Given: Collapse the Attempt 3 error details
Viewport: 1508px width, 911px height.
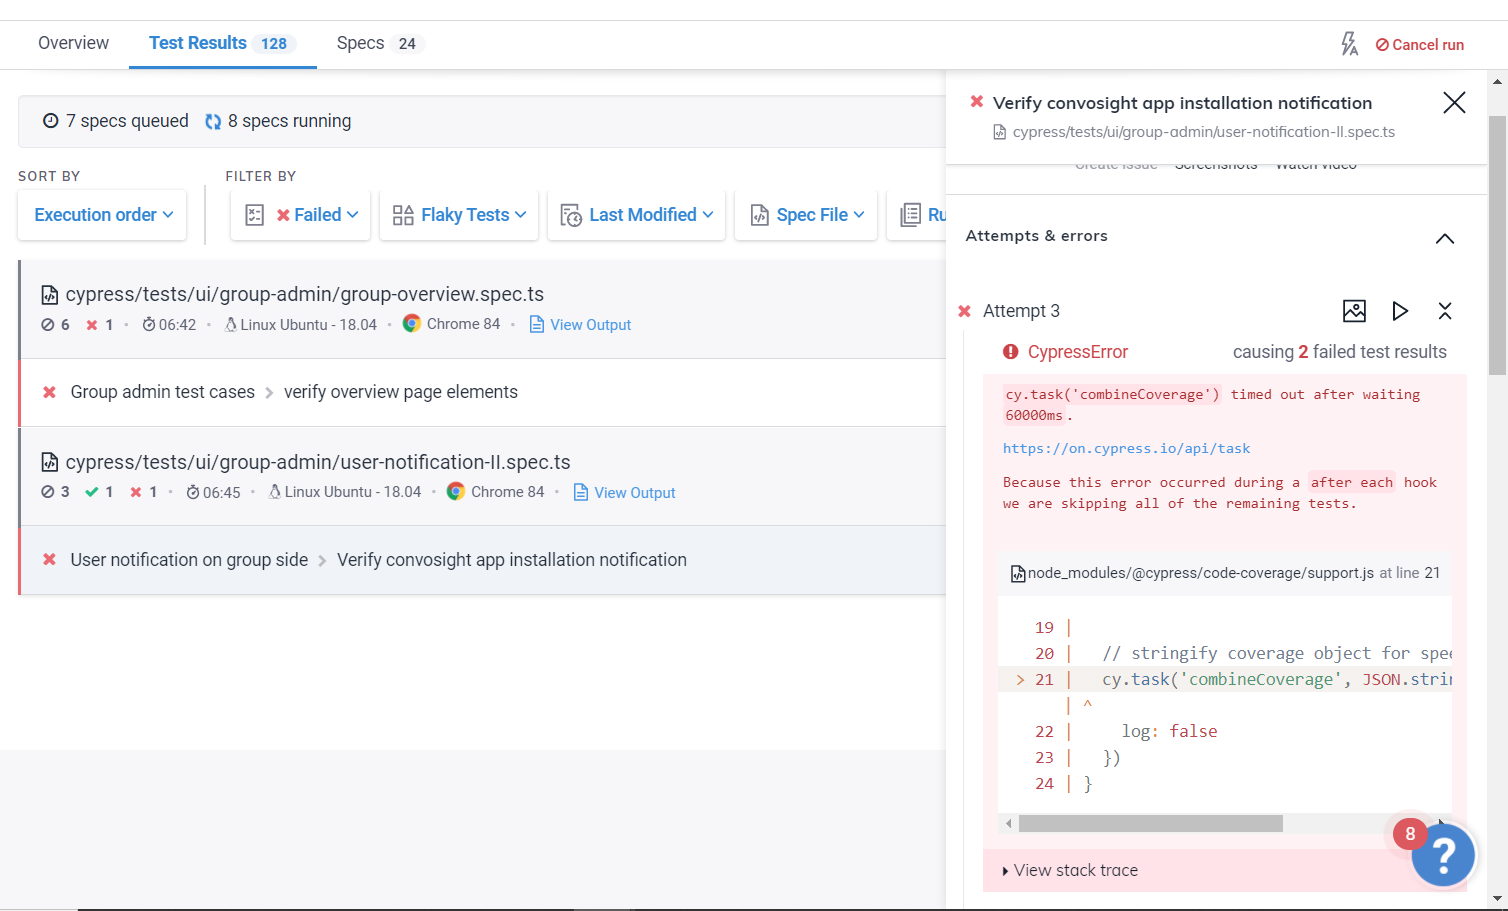Looking at the screenshot, I should click(x=1444, y=311).
